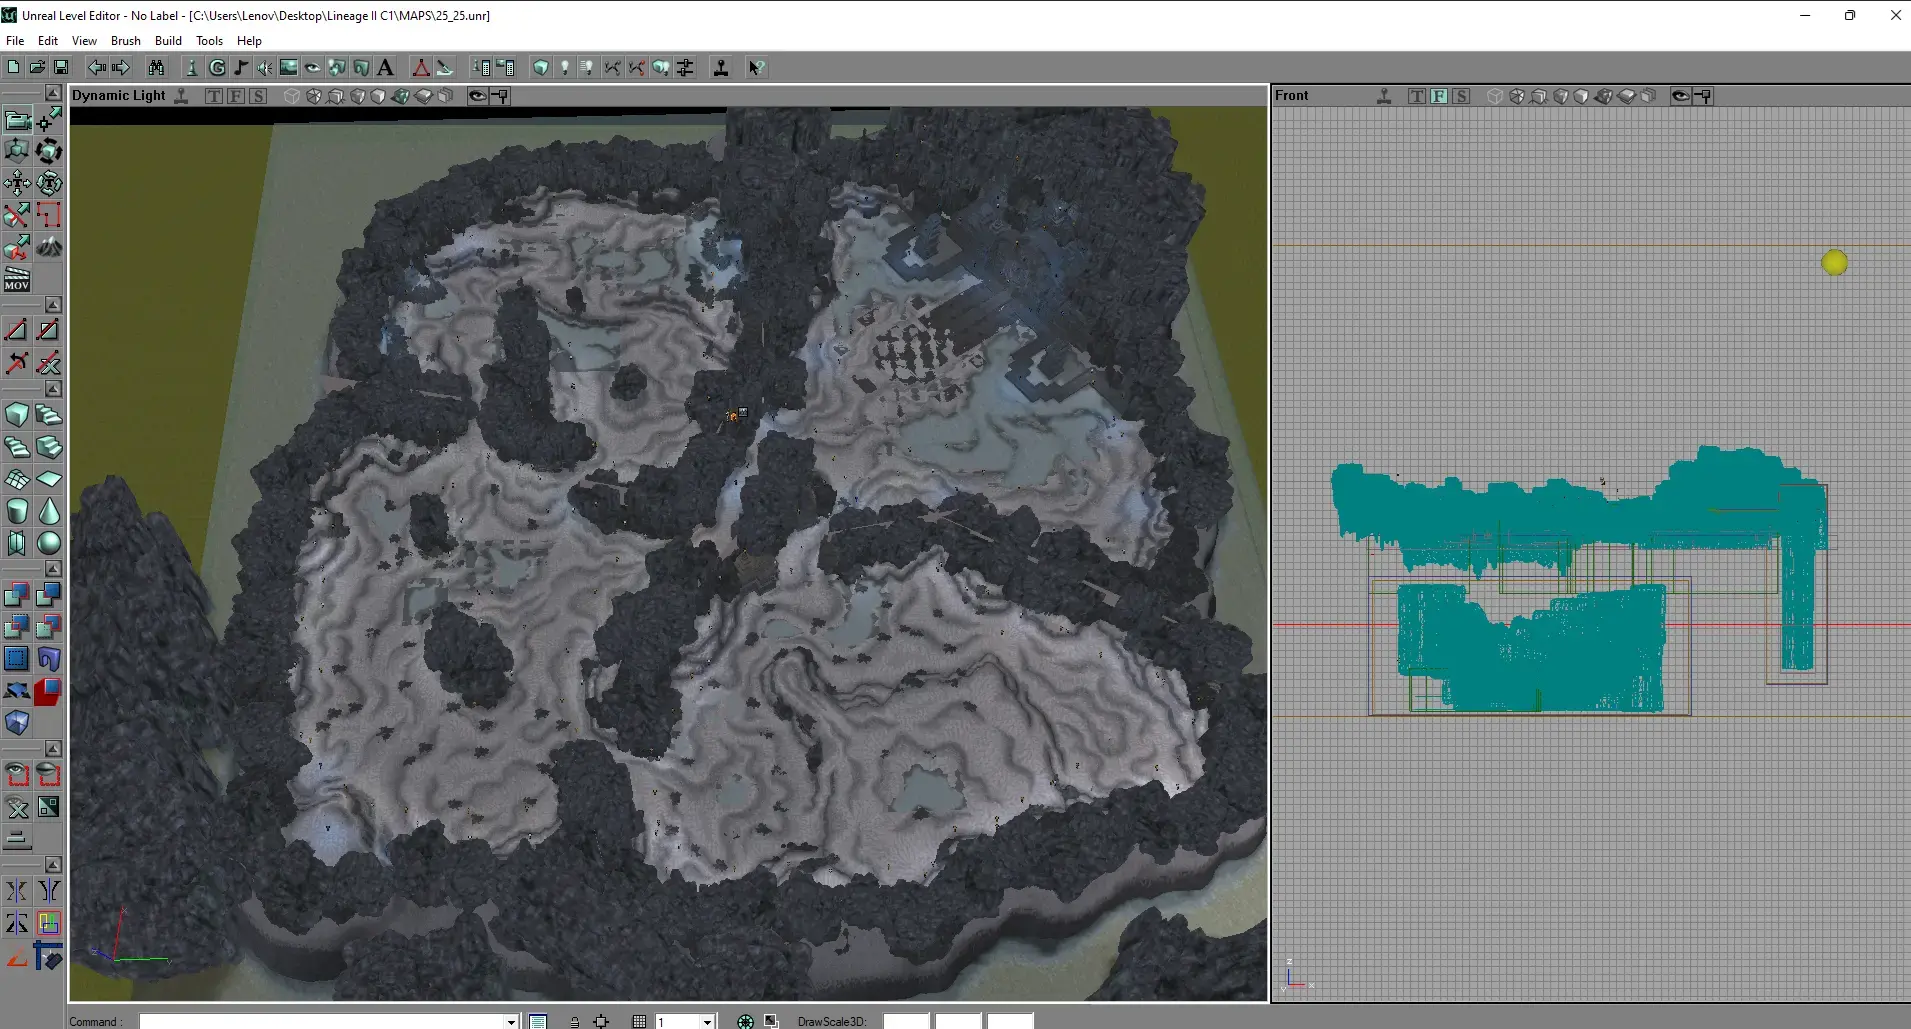Click the Invert Selection icon
The height and width of the screenshot is (1029, 1911).
tap(49, 808)
